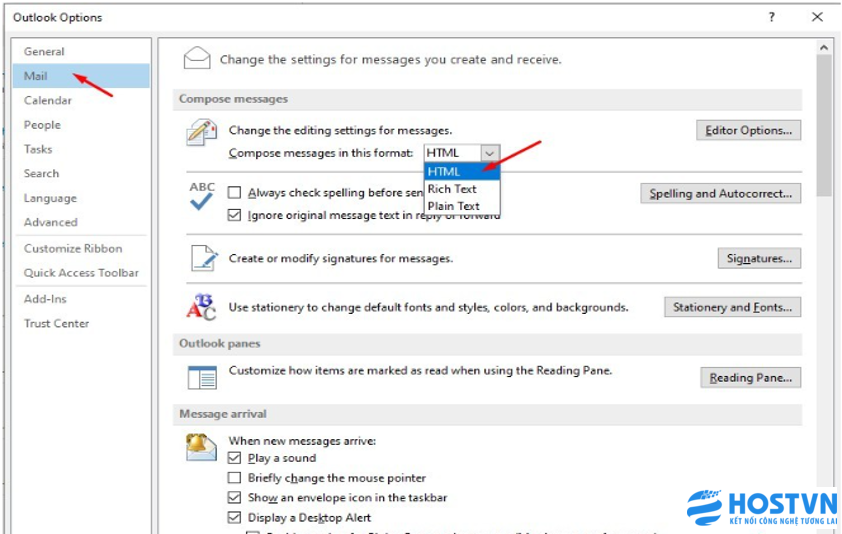The width and height of the screenshot is (842, 534).
Task: Choose Plain Text from the format list
Action: [454, 206]
